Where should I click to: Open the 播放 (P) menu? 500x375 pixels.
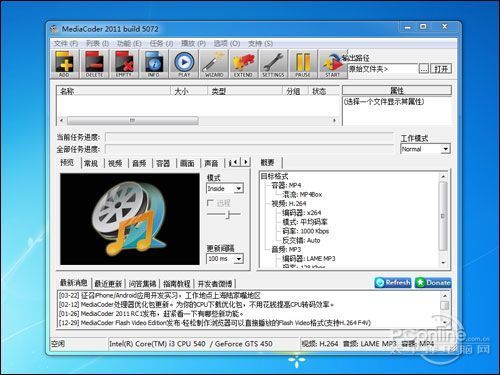[193, 43]
